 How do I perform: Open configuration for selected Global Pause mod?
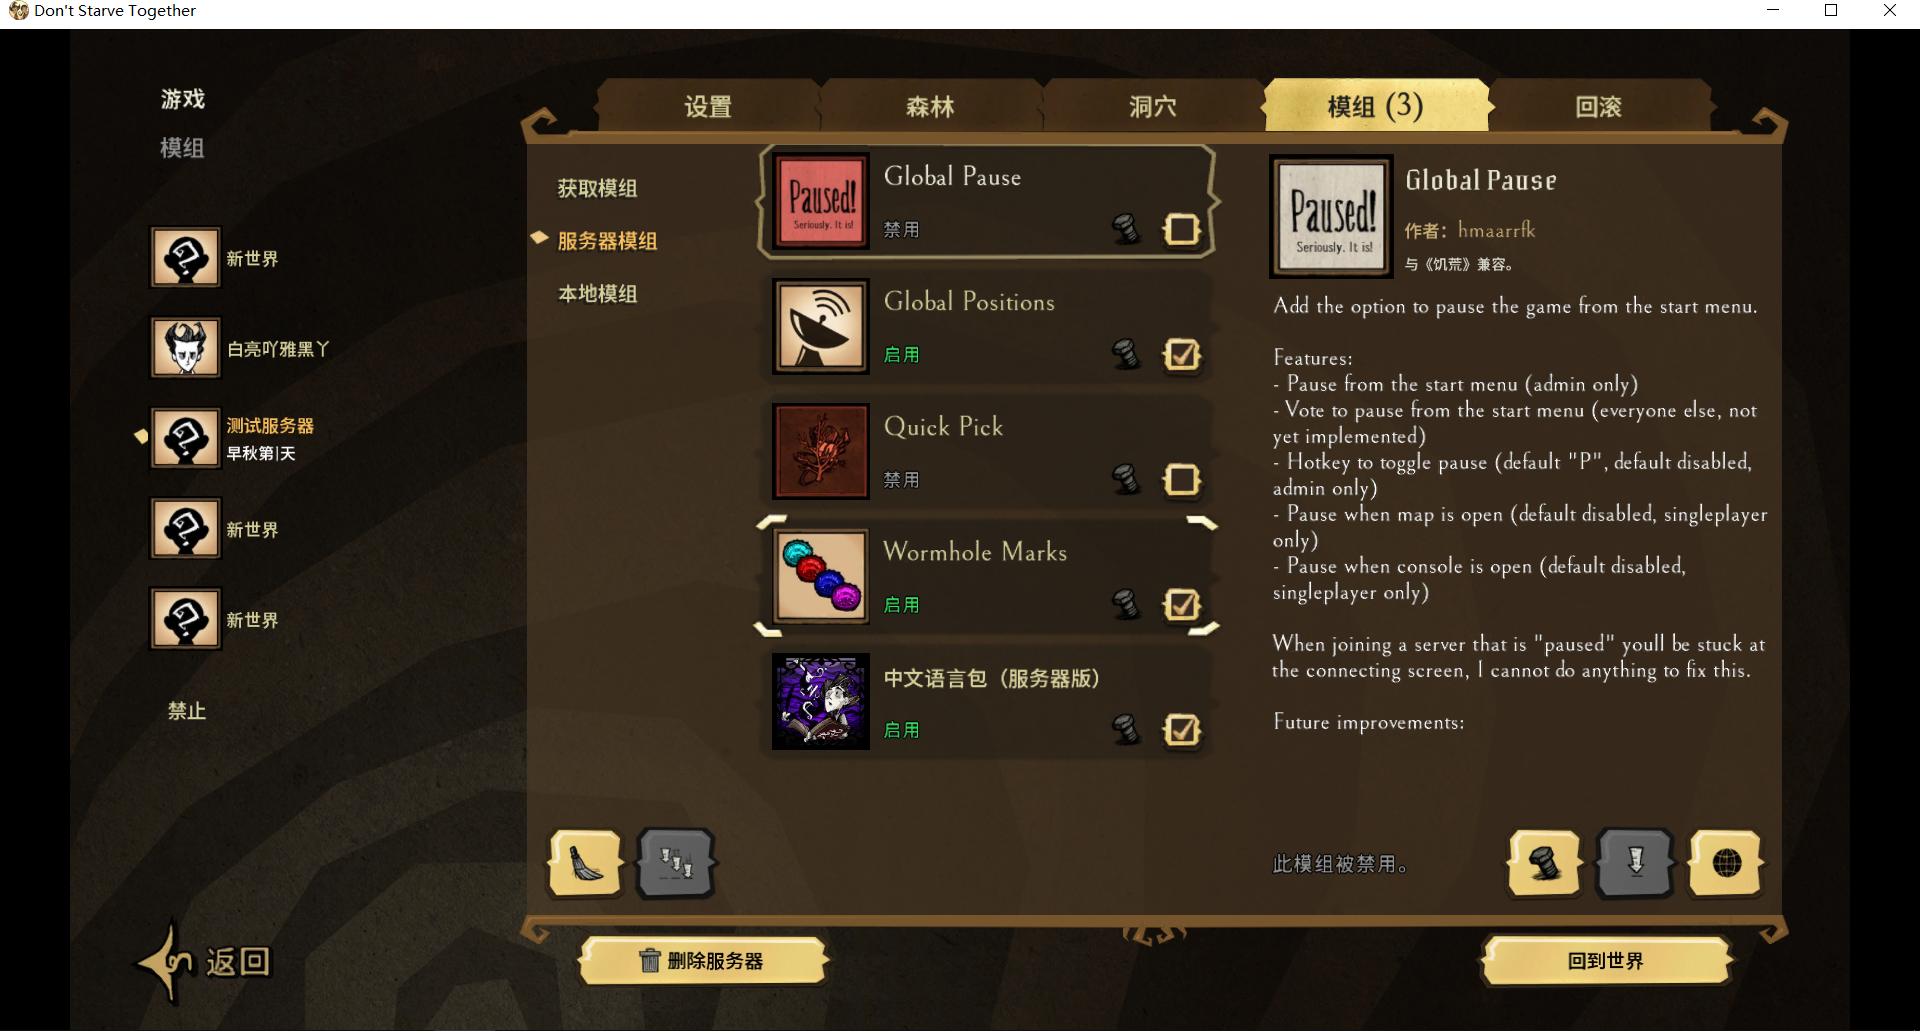pos(1544,862)
